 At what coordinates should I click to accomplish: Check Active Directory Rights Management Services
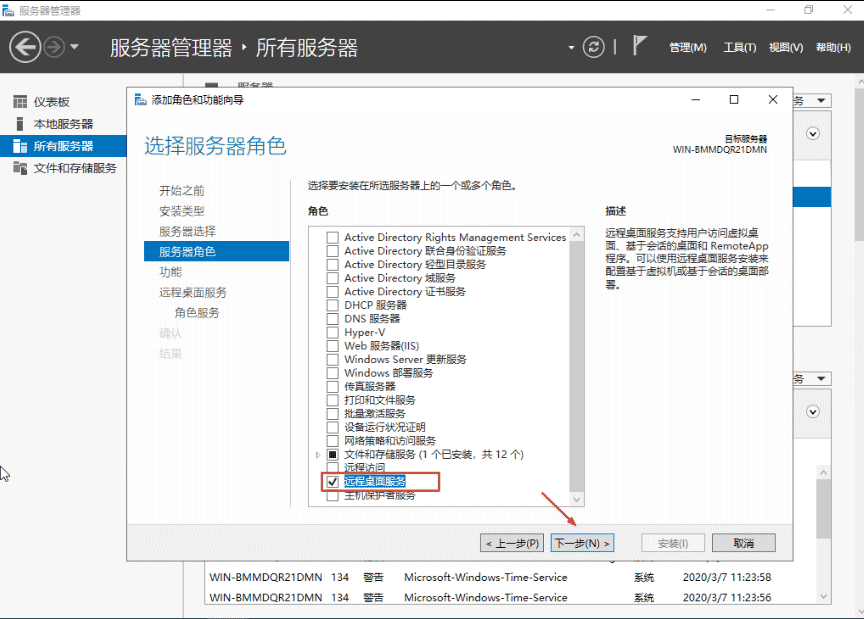pos(332,238)
